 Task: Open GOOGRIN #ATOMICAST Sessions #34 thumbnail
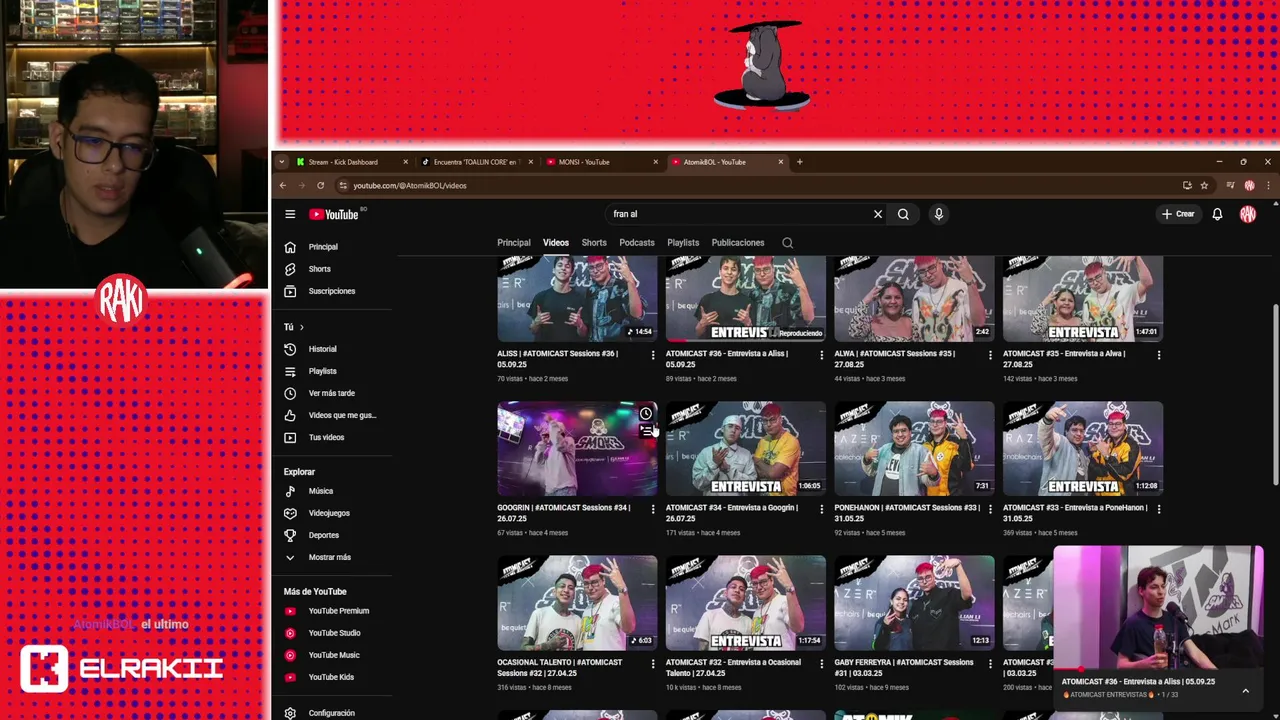tap(577, 449)
